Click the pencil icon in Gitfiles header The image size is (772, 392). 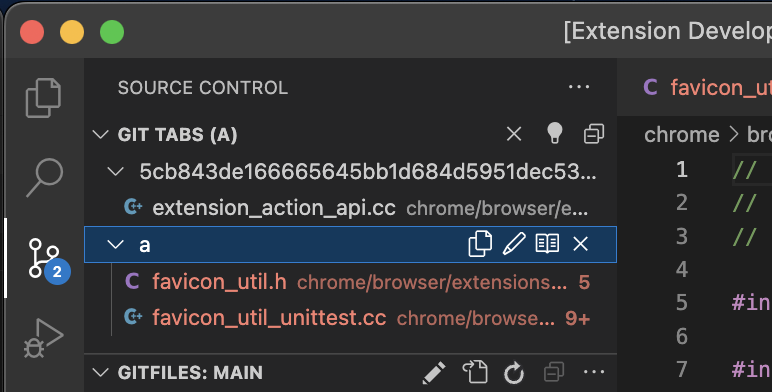tap(434, 372)
